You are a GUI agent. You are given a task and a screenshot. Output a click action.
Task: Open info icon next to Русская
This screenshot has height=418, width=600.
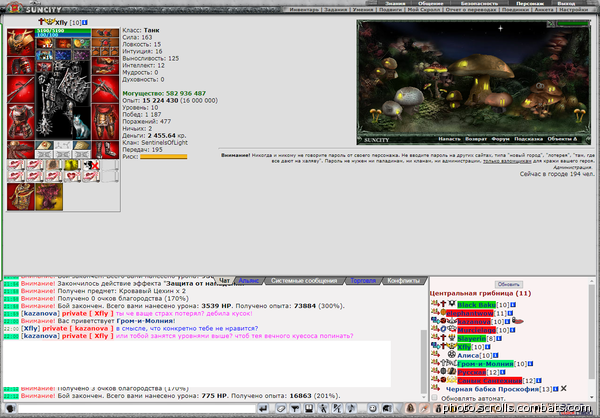[502, 372]
